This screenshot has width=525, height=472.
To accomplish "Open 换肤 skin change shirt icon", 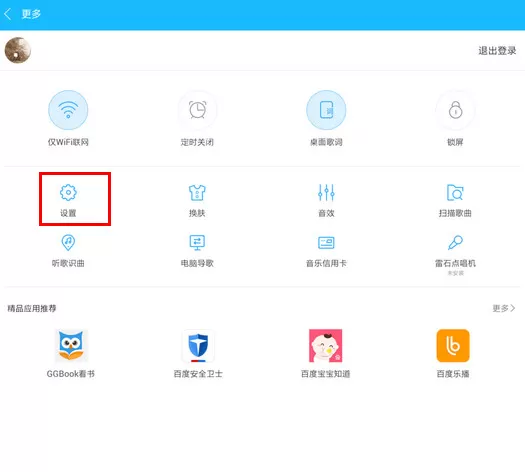I will click(197, 192).
